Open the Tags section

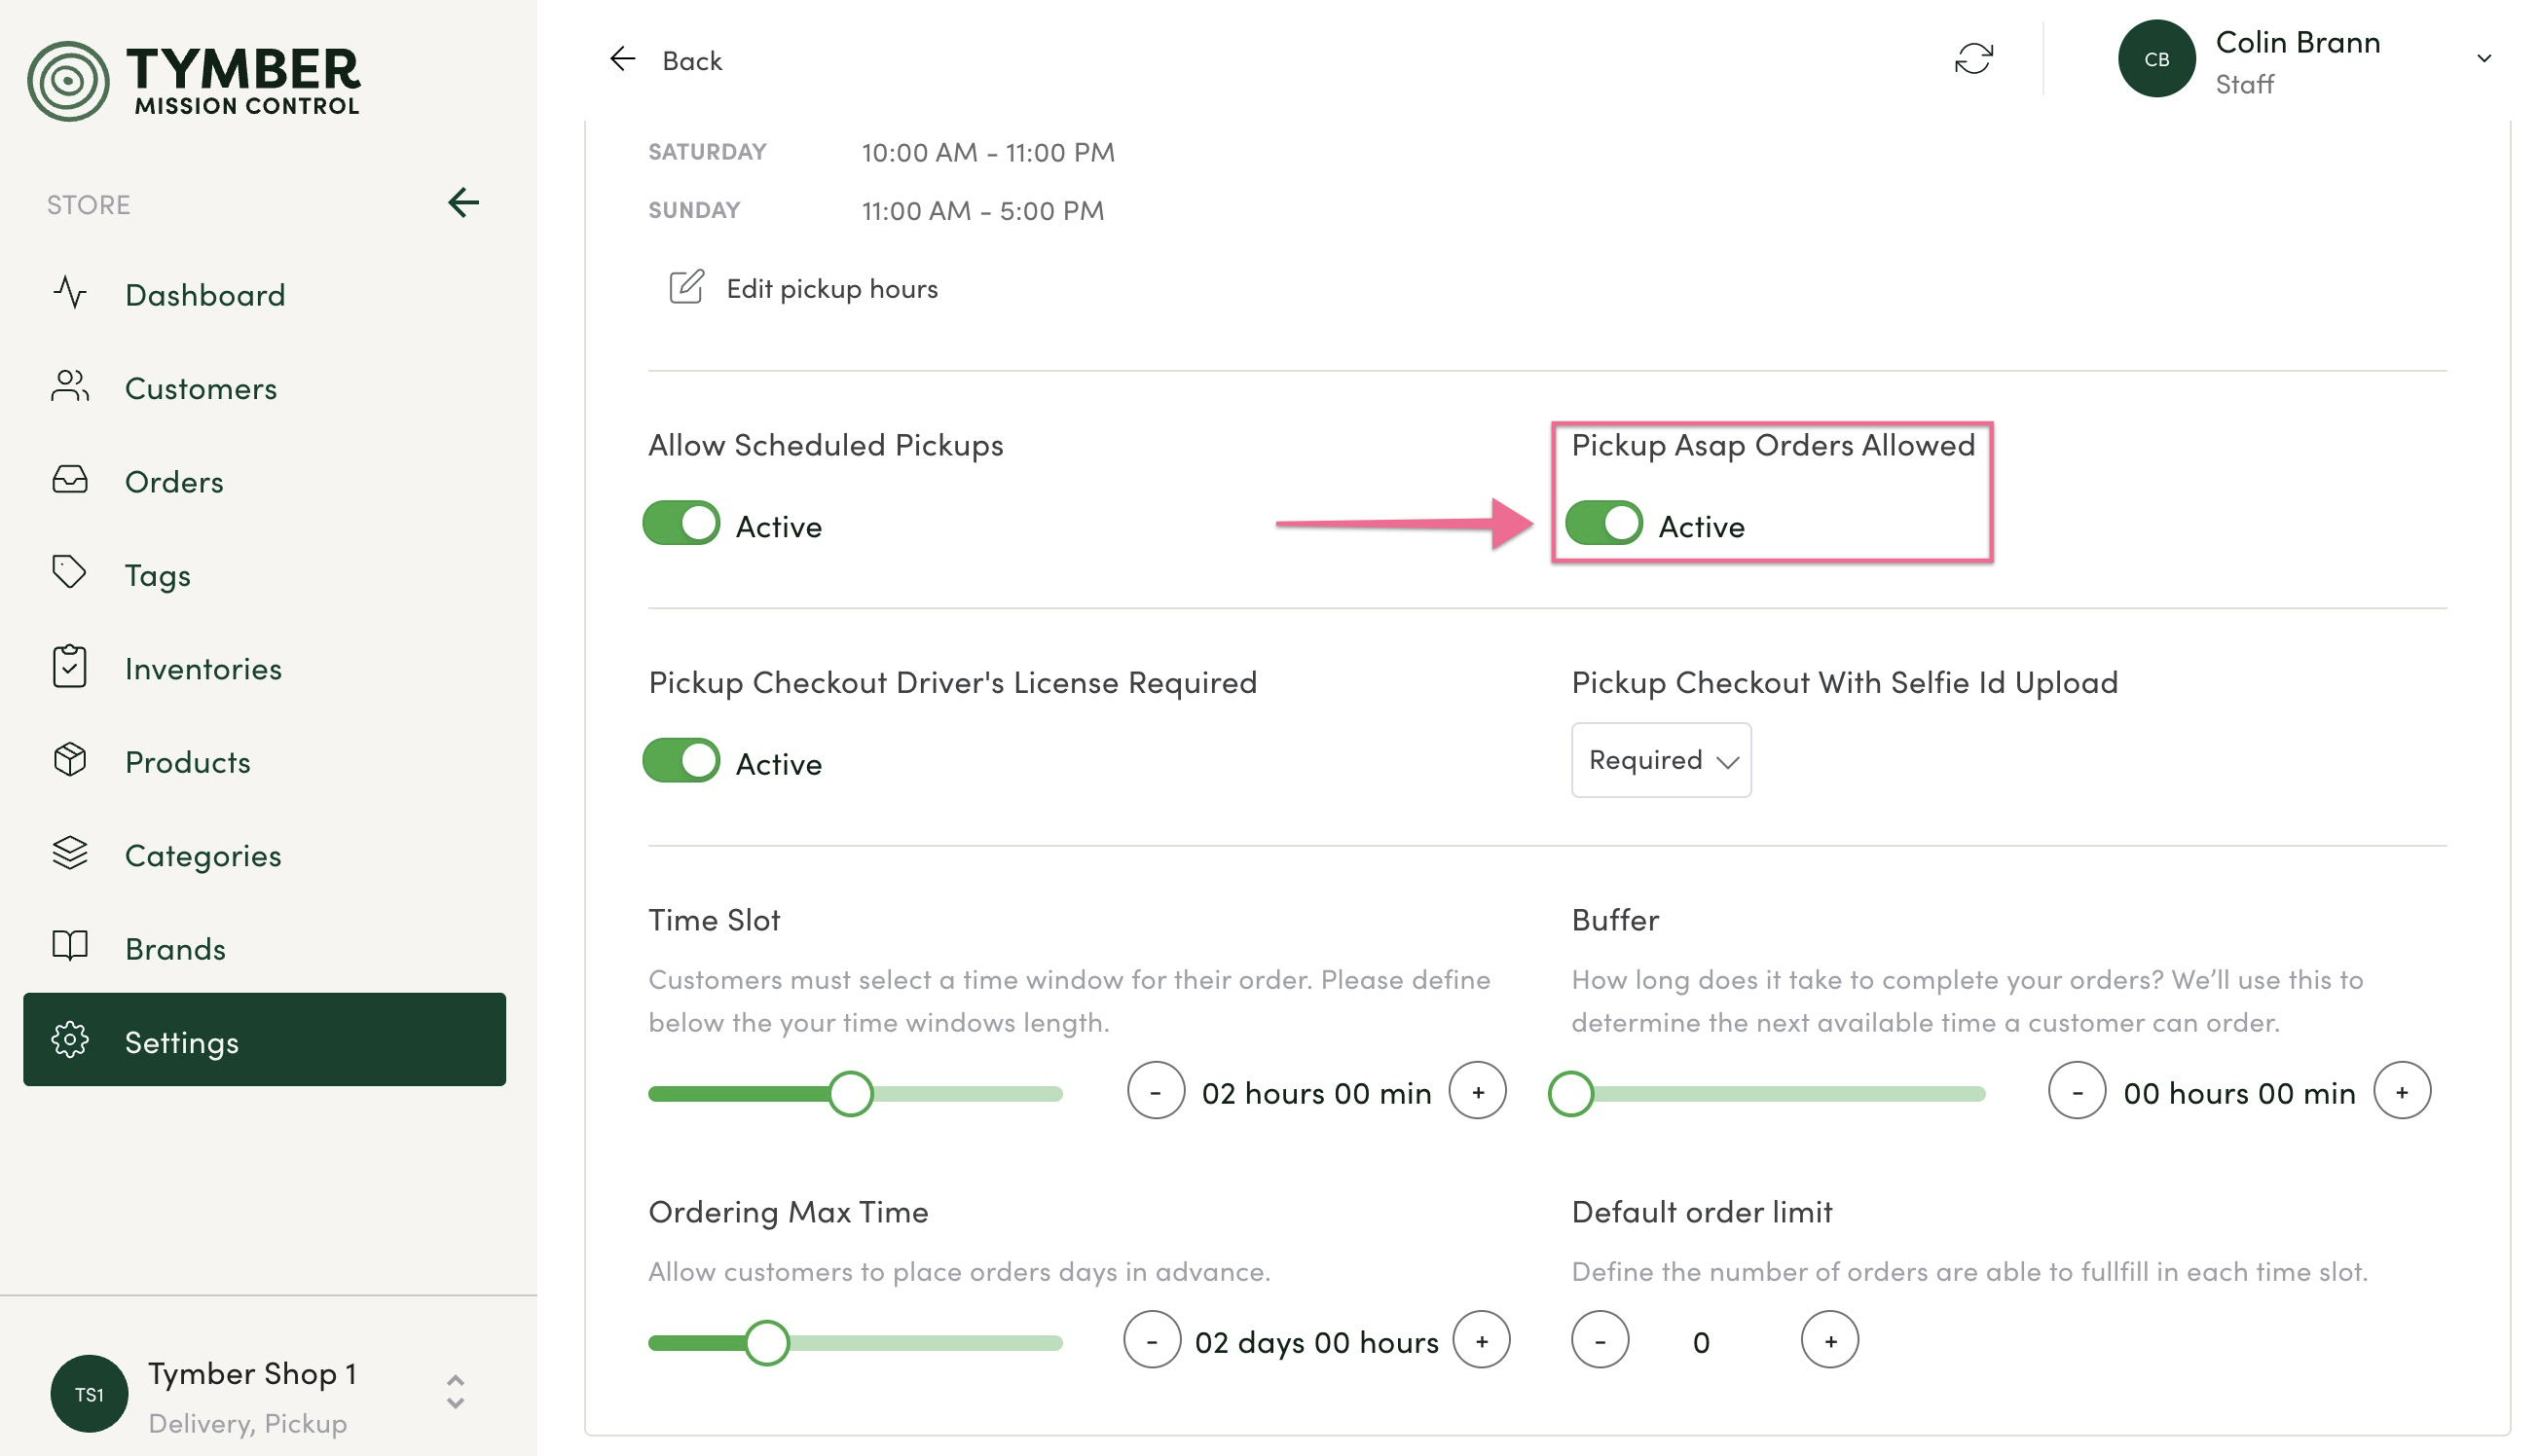(265, 575)
